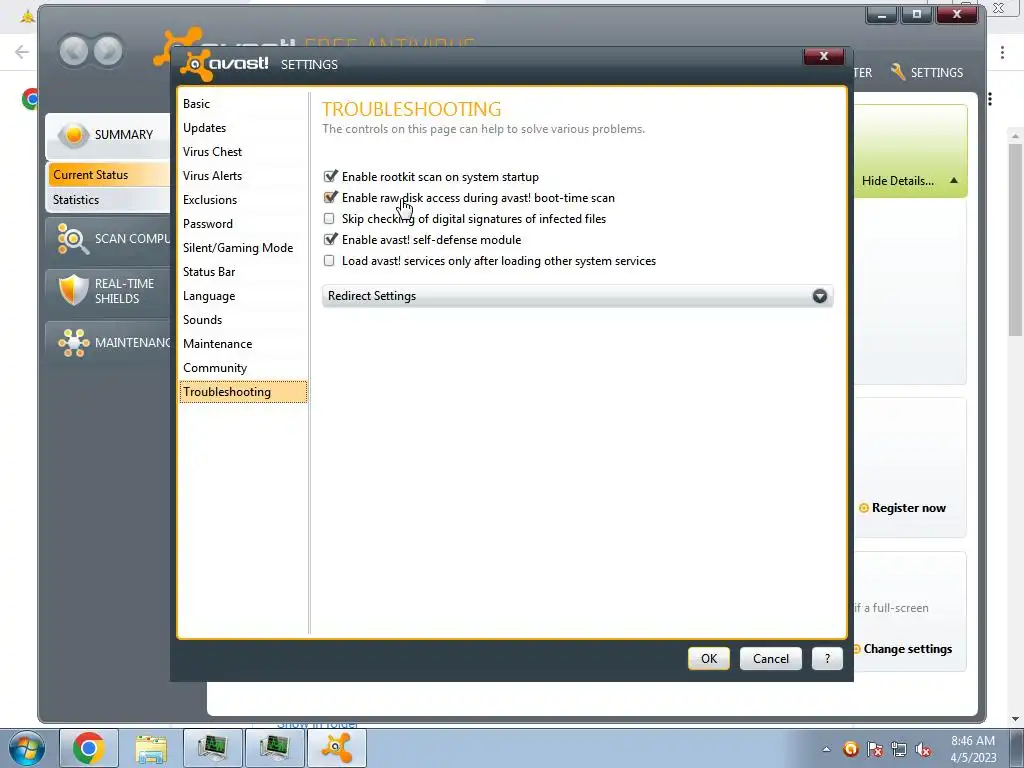This screenshot has width=1024, height=768.
Task: Open the Basic settings page
Action: (x=197, y=104)
